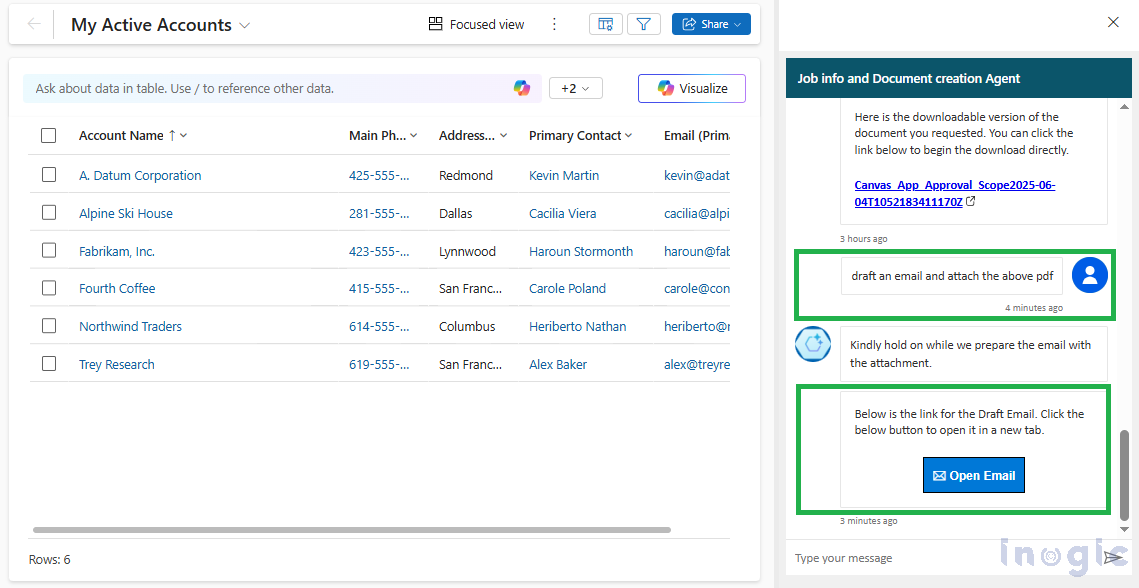The height and width of the screenshot is (588, 1139).
Task: Check the Fourth Coffee row
Action: pos(49,288)
